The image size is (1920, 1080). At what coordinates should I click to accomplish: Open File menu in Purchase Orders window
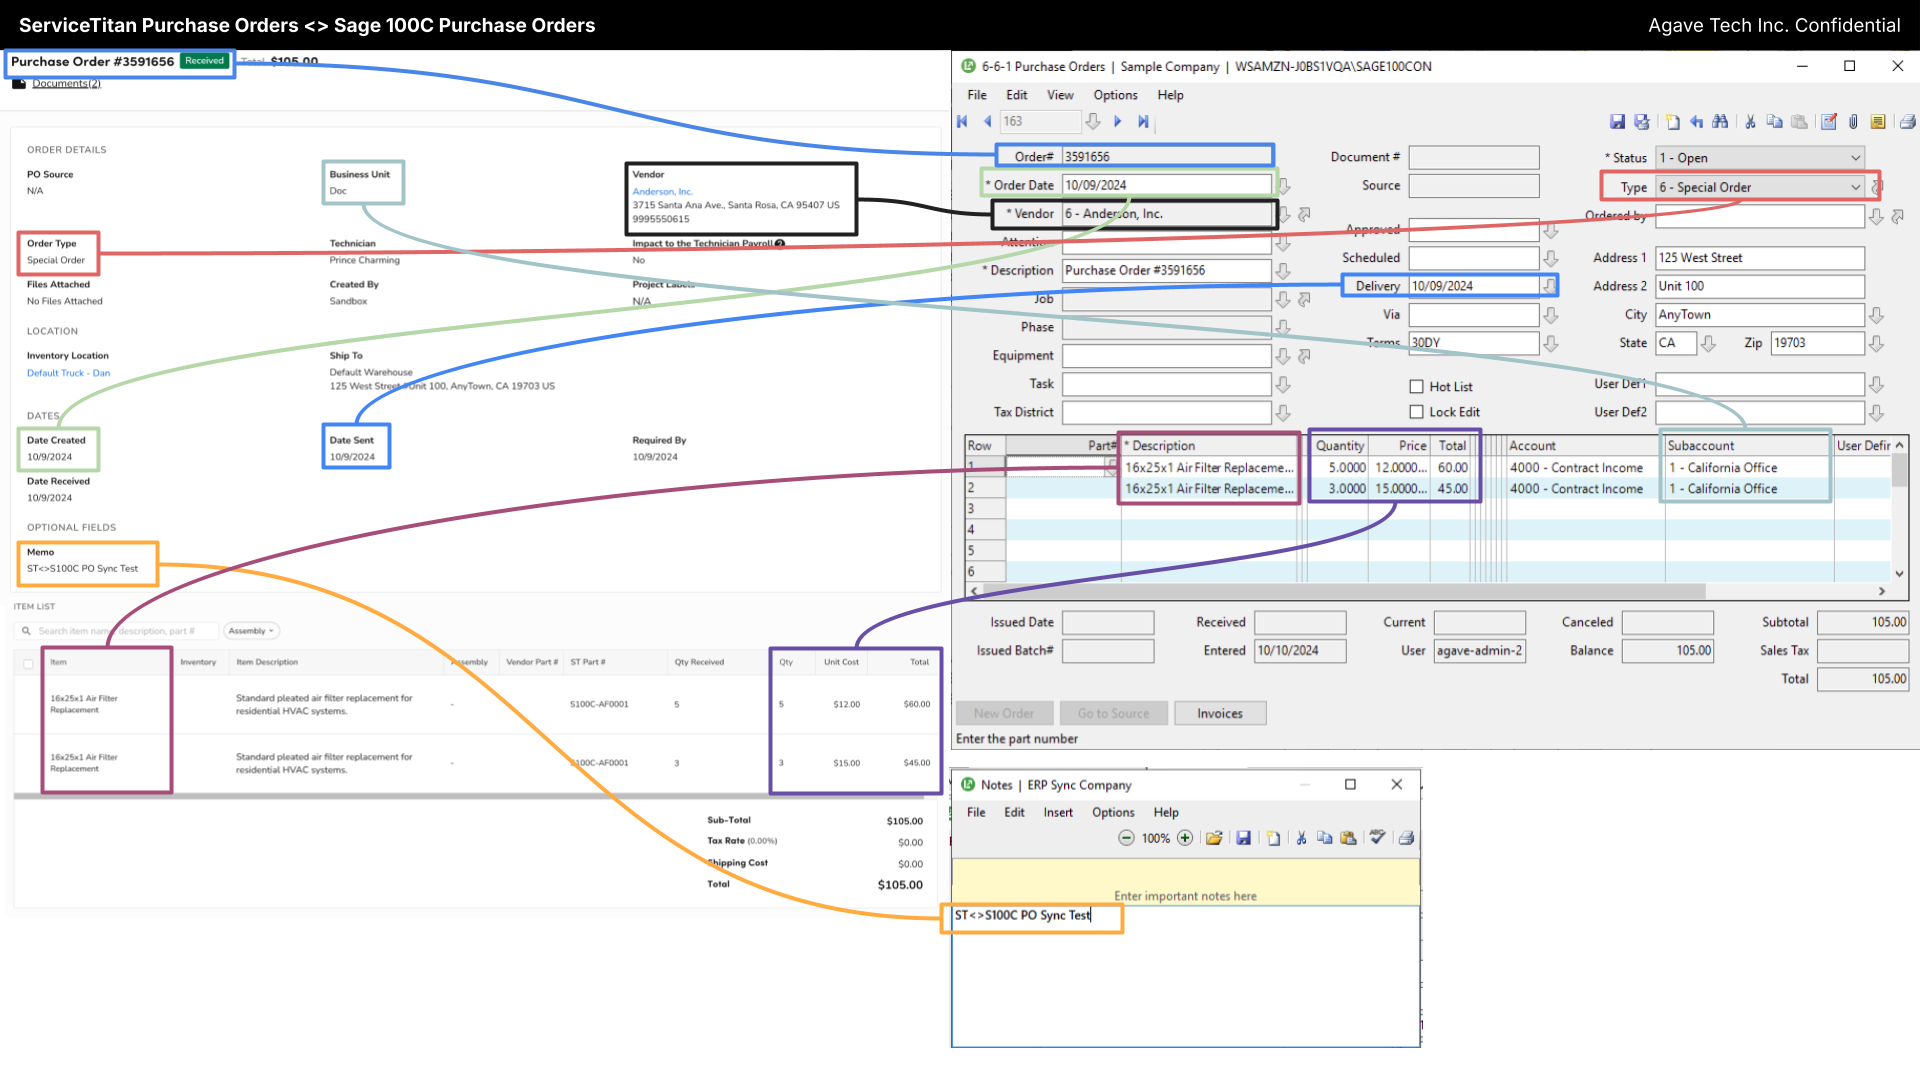[977, 95]
